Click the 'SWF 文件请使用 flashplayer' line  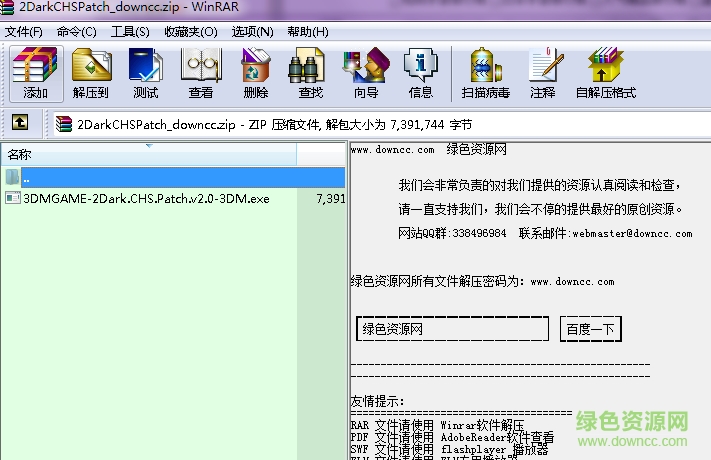(x=449, y=449)
